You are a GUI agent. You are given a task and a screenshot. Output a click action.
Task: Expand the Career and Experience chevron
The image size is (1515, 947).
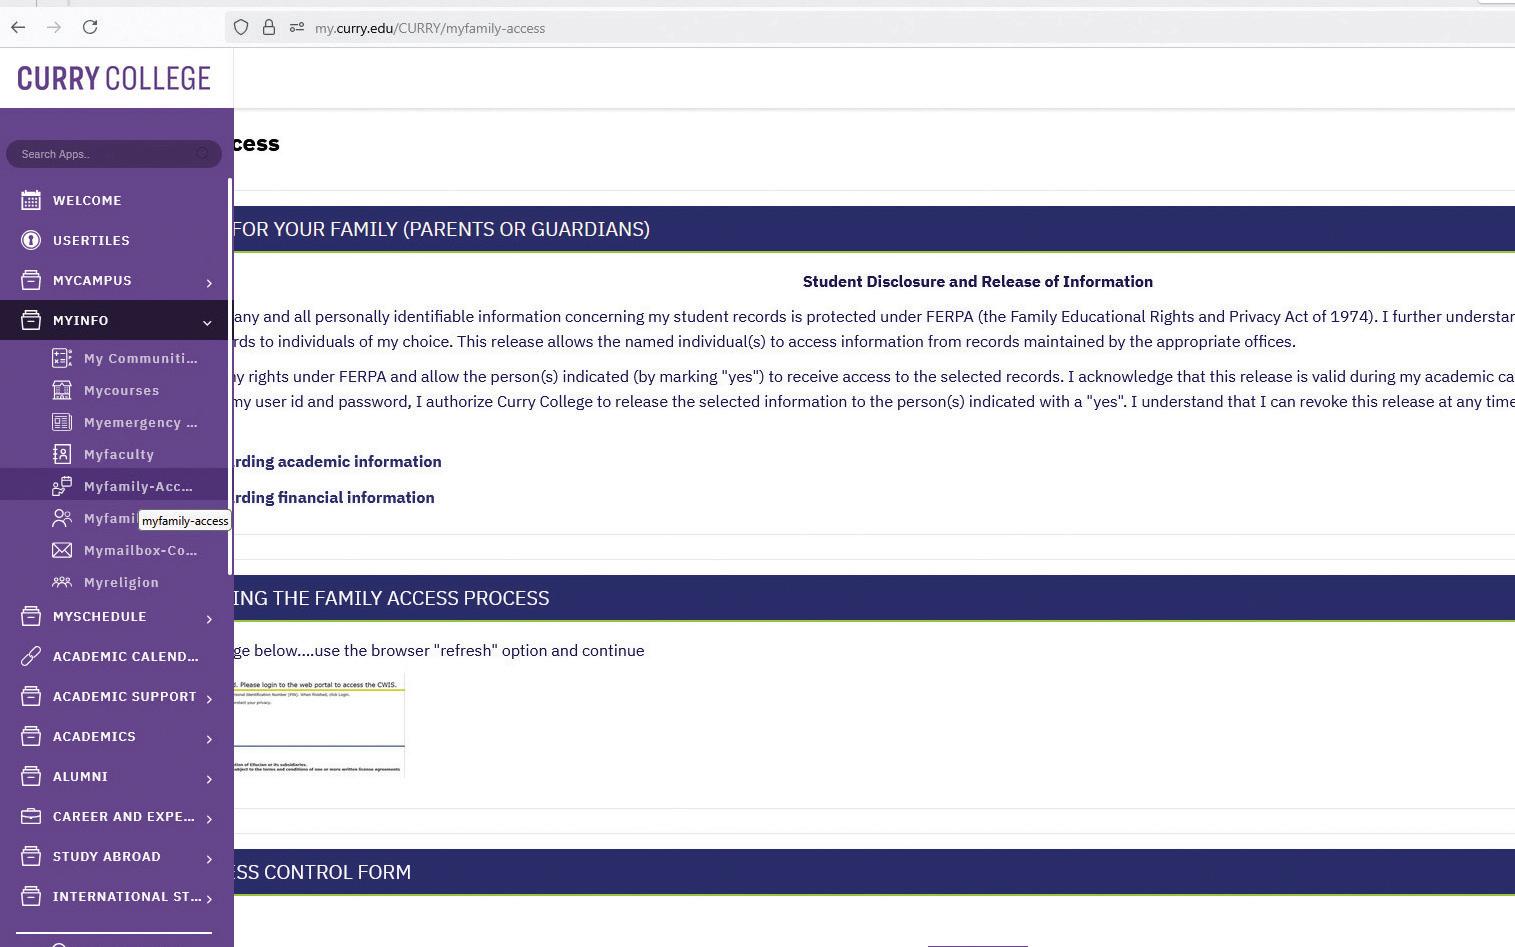coord(209,819)
